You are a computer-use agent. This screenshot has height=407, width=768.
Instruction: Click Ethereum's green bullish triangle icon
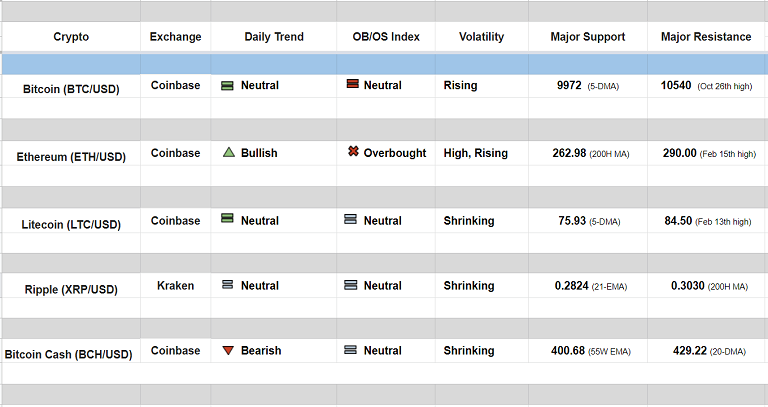click(228, 153)
